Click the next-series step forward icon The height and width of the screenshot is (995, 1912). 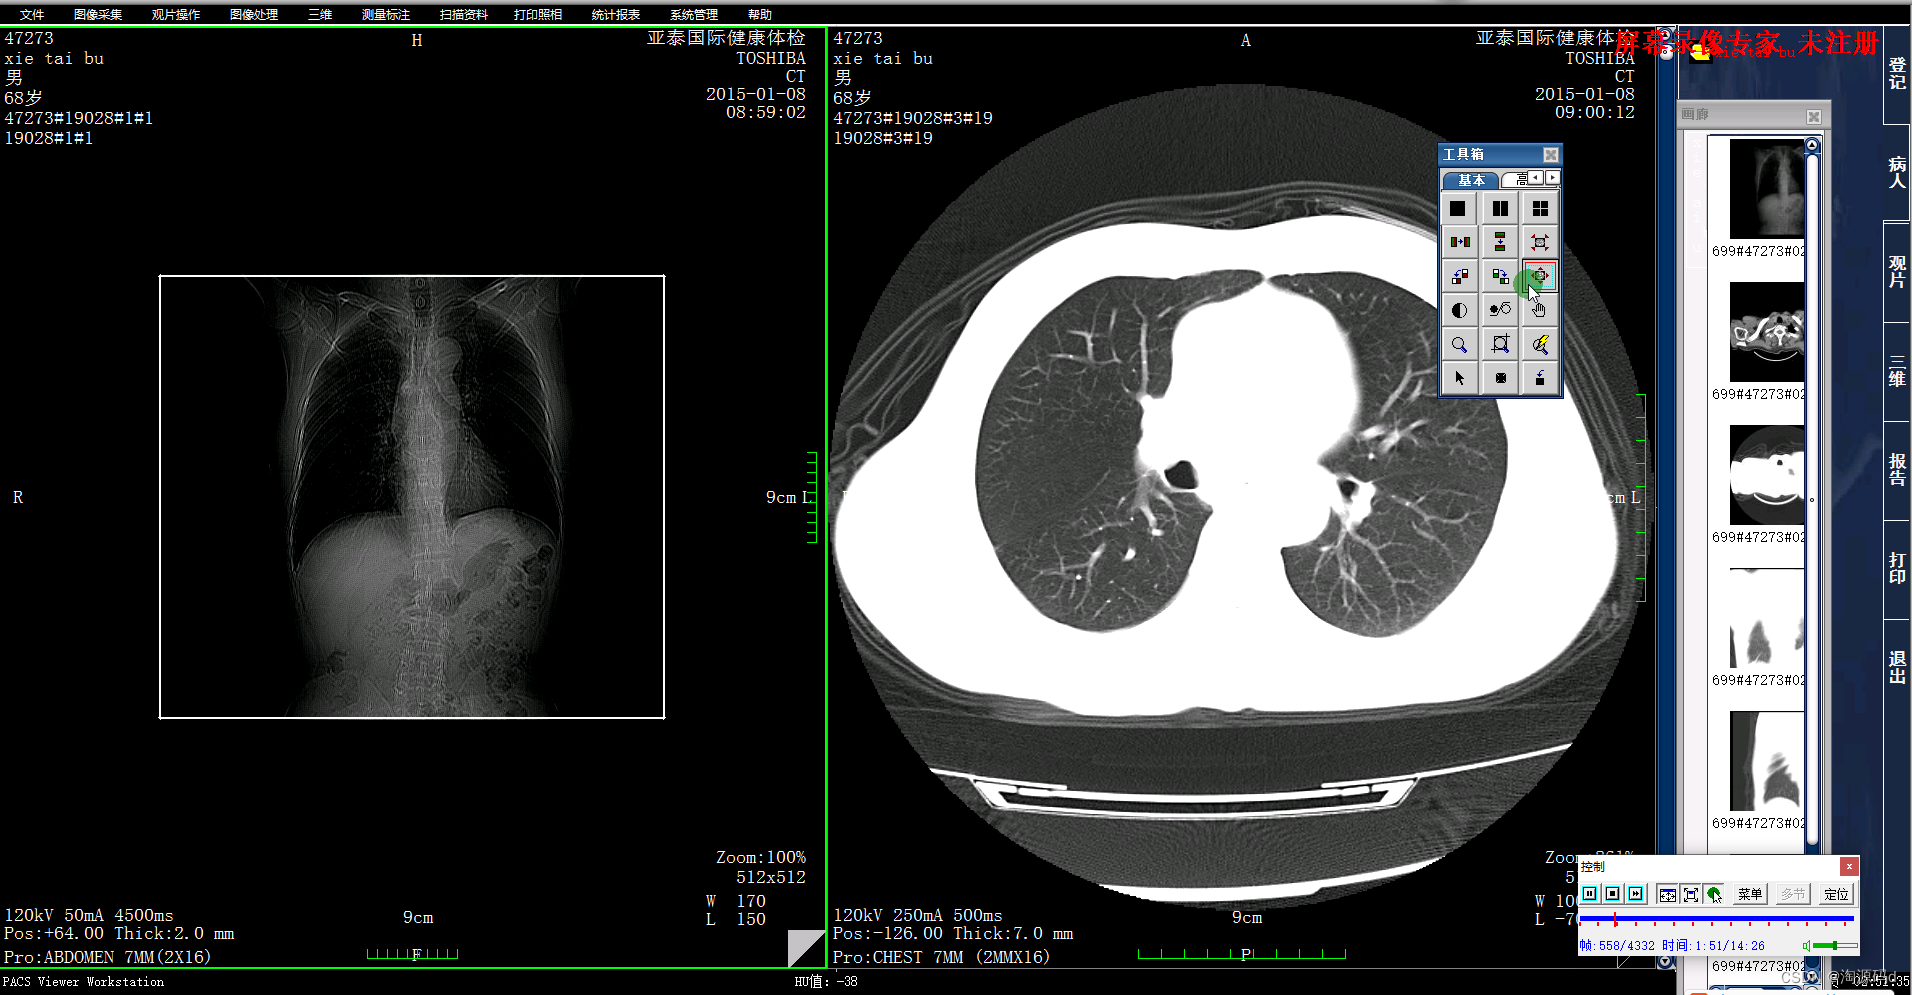1500,276
